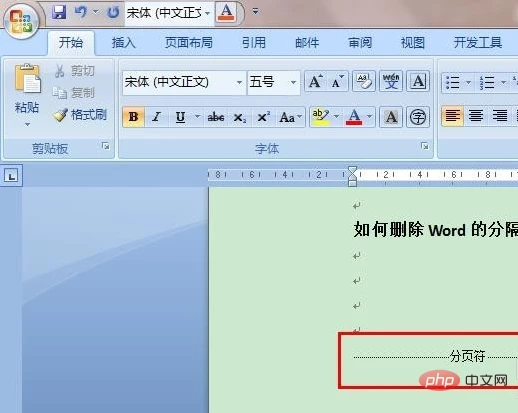
Task: Expand the 粘贴 options arrow
Action: (27, 124)
